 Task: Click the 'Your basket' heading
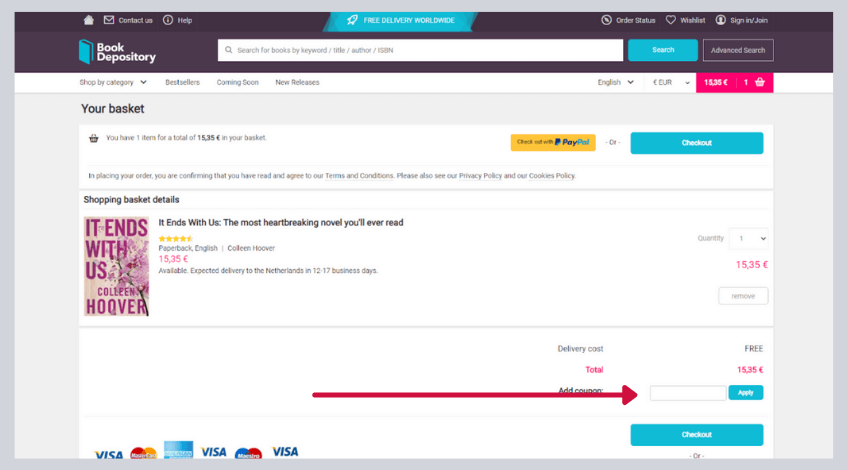[112, 109]
